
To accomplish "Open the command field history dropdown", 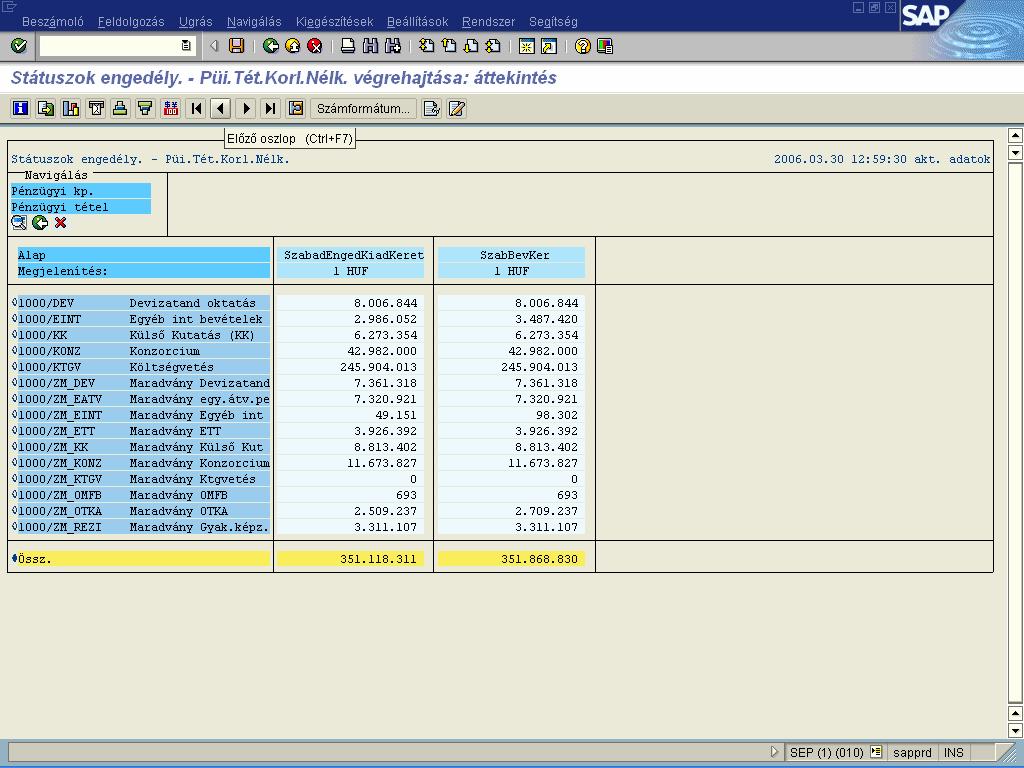I will point(186,46).
